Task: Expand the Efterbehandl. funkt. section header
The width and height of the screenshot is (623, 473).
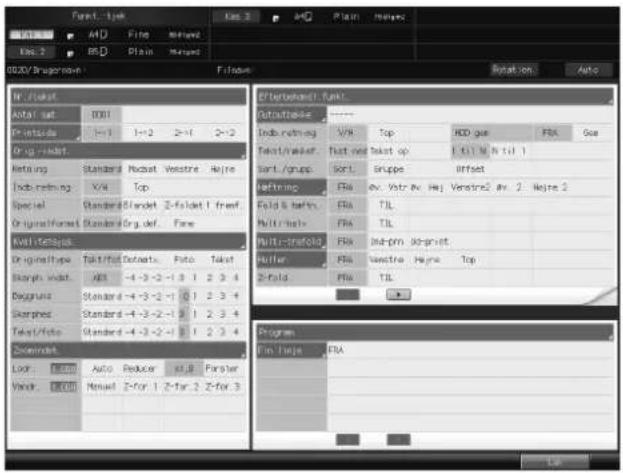Action: [x=435, y=97]
